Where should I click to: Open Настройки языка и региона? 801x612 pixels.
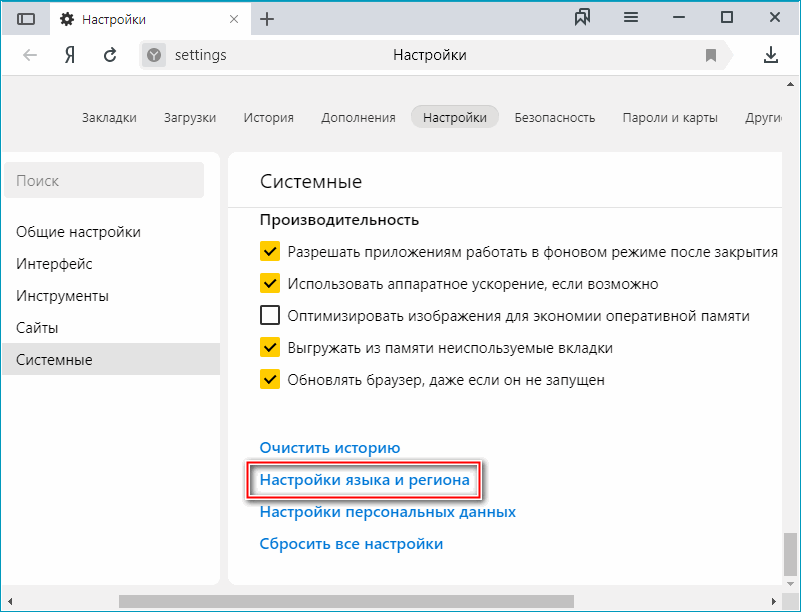pos(364,480)
